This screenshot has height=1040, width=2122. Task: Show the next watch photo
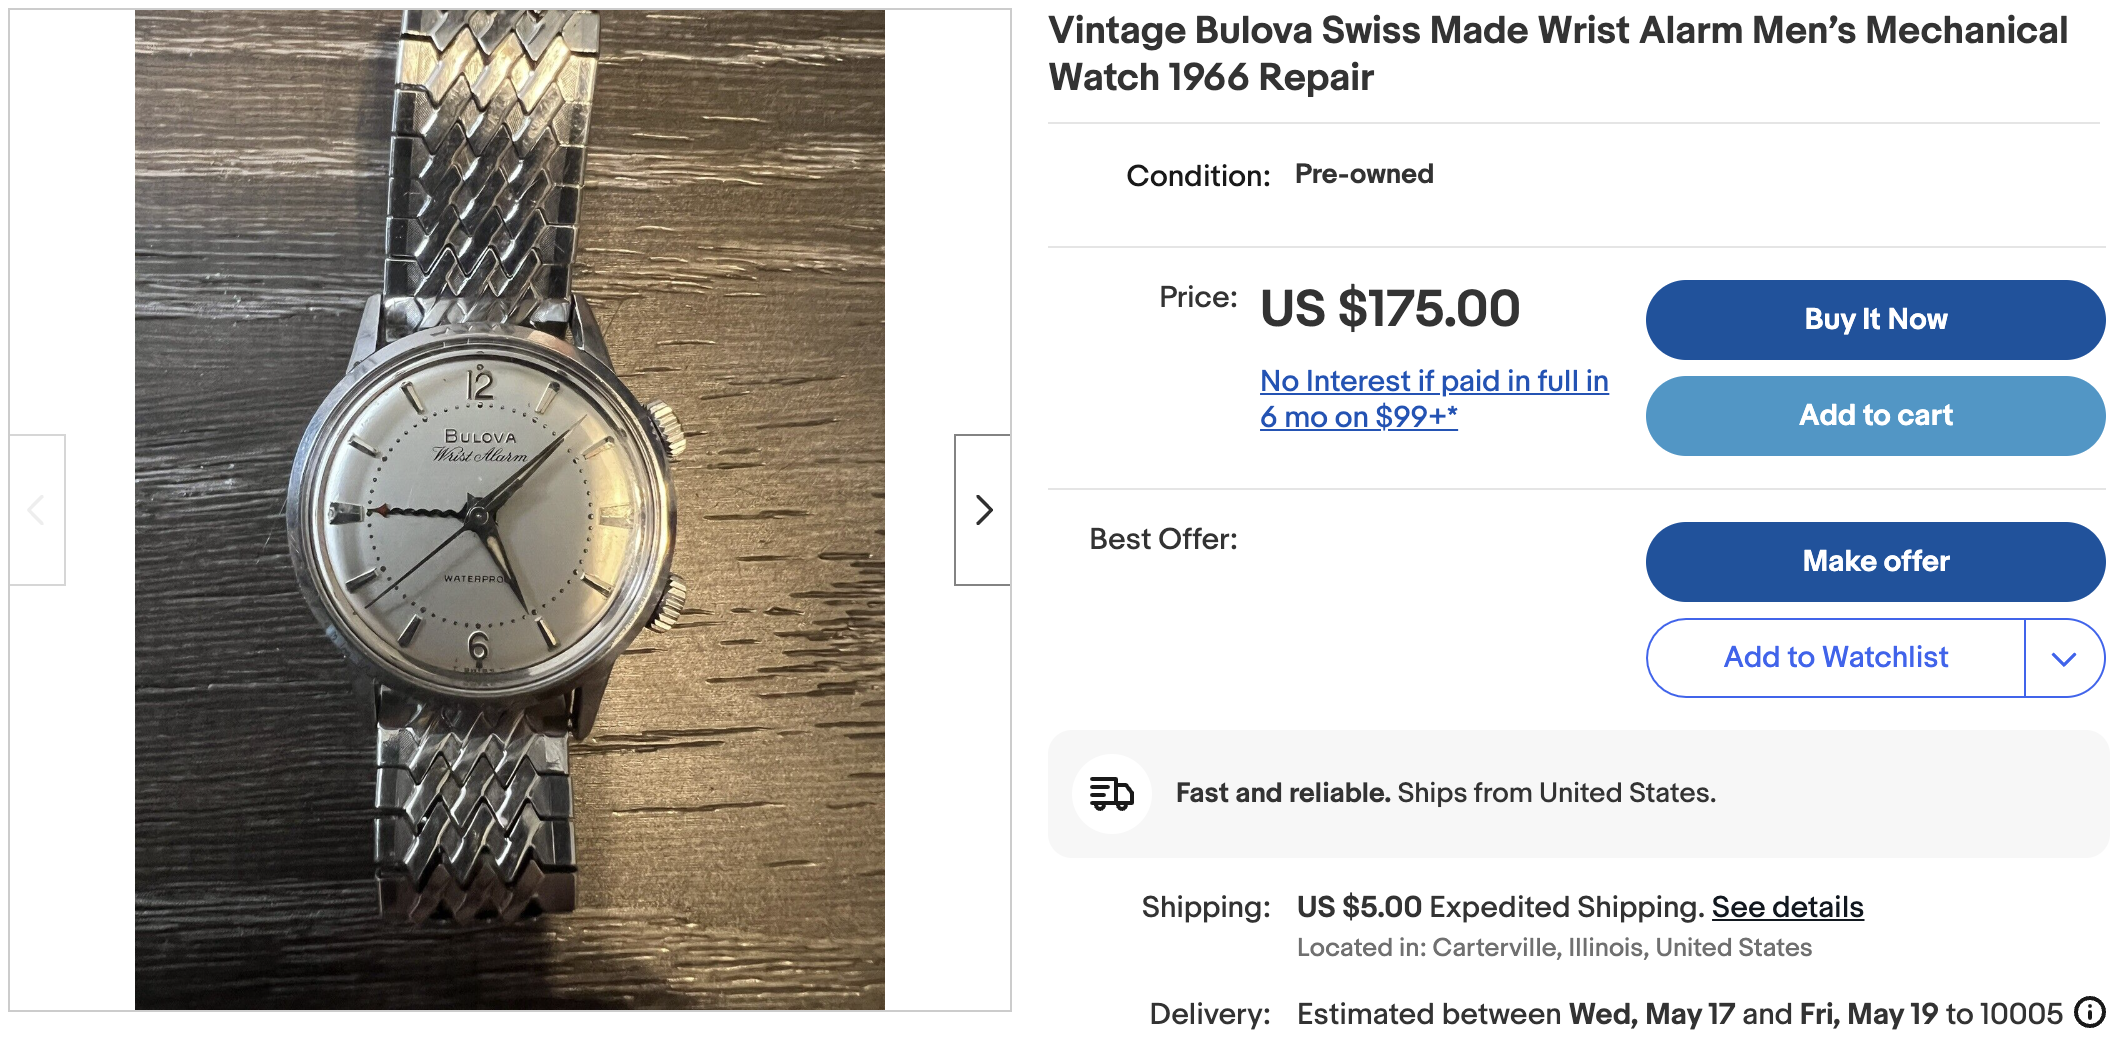983,510
